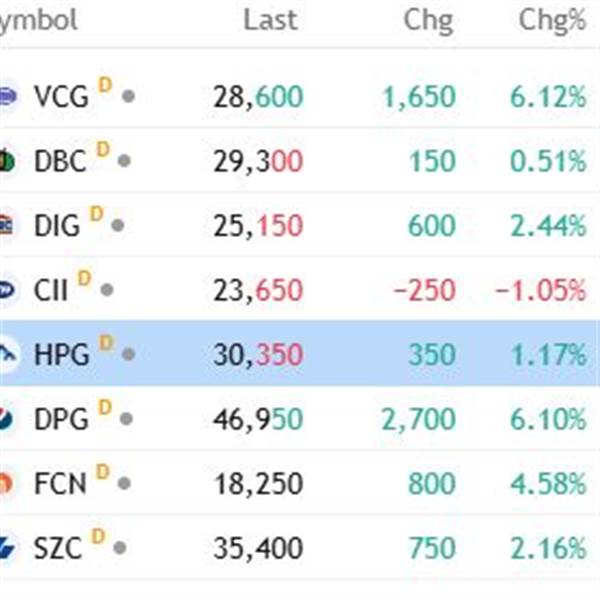Select the VCG symbol row
Viewport: 600px width, 600px height.
tap(60, 97)
